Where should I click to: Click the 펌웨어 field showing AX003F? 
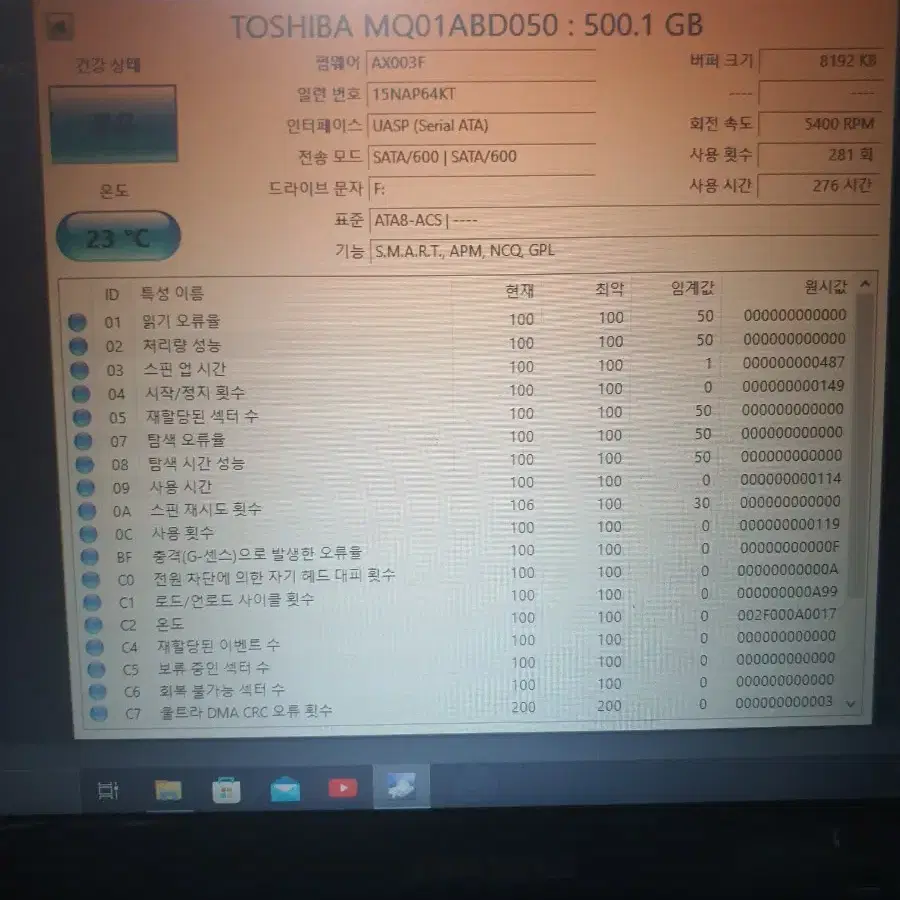pos(481,63)
